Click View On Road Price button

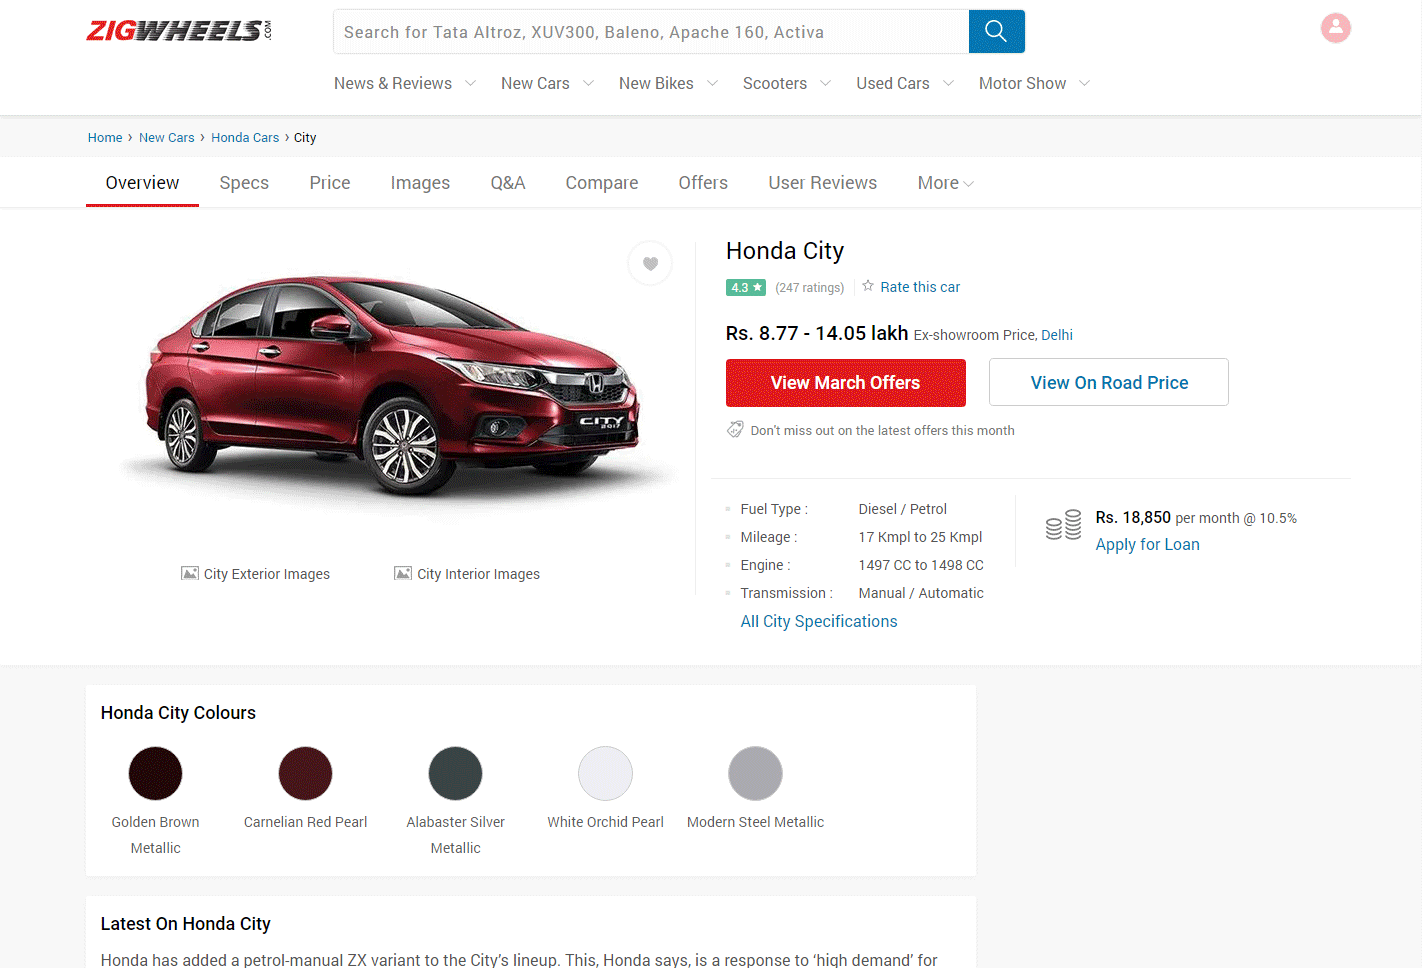coord(1109,382)
